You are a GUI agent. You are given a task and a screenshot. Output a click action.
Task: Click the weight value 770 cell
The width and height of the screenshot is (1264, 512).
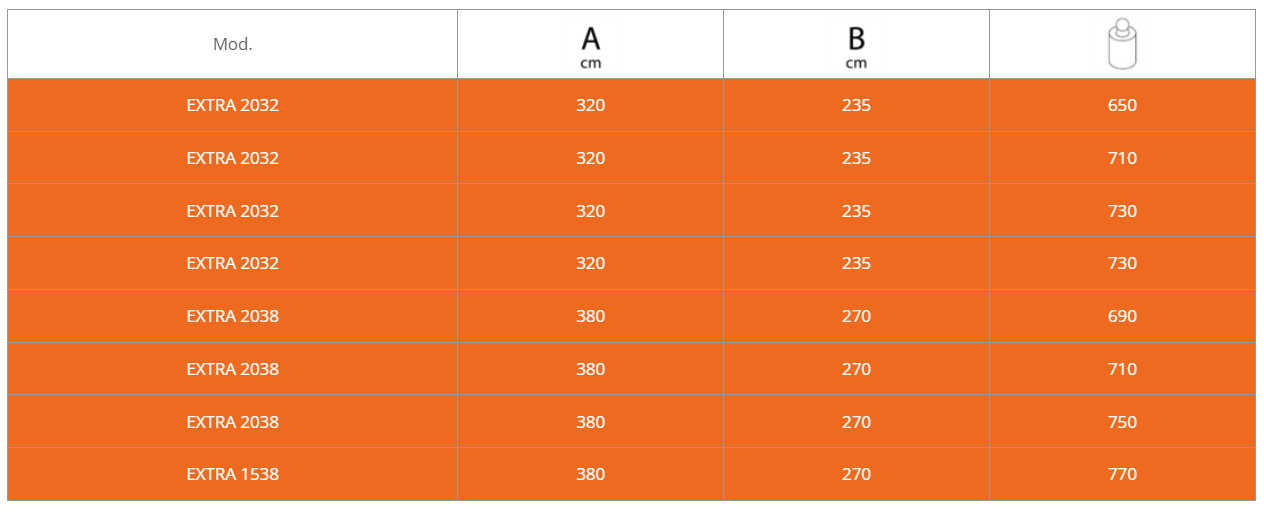pos(1122,474)
